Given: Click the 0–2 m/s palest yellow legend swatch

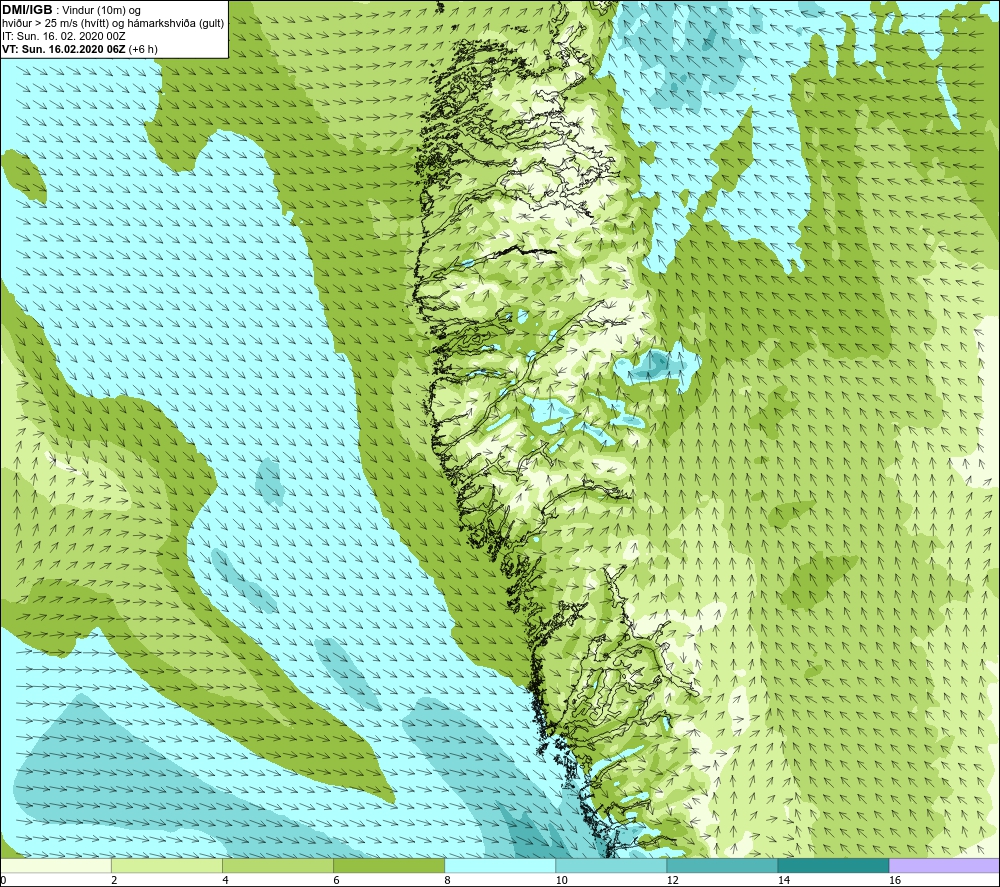Looking at the screenshot, I should 56,865.
